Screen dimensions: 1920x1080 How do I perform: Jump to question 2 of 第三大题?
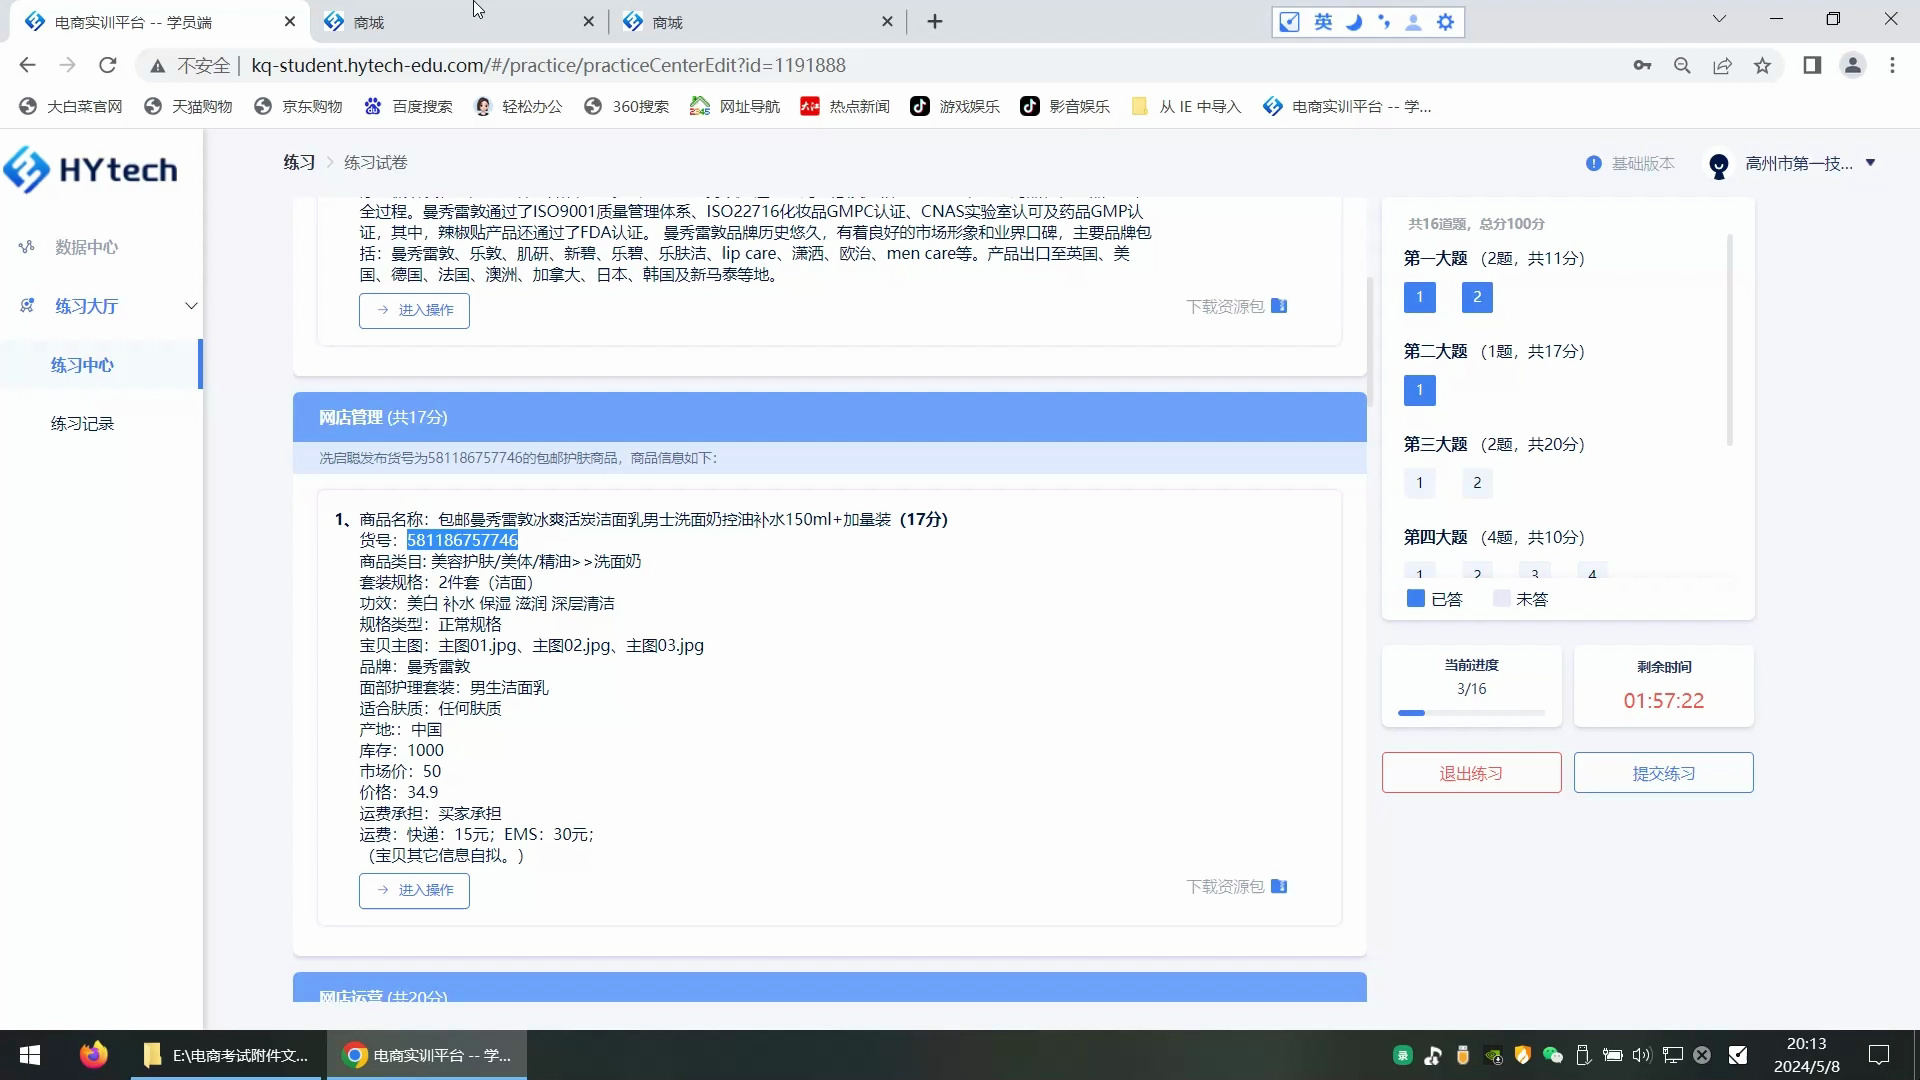point(1477,483)
